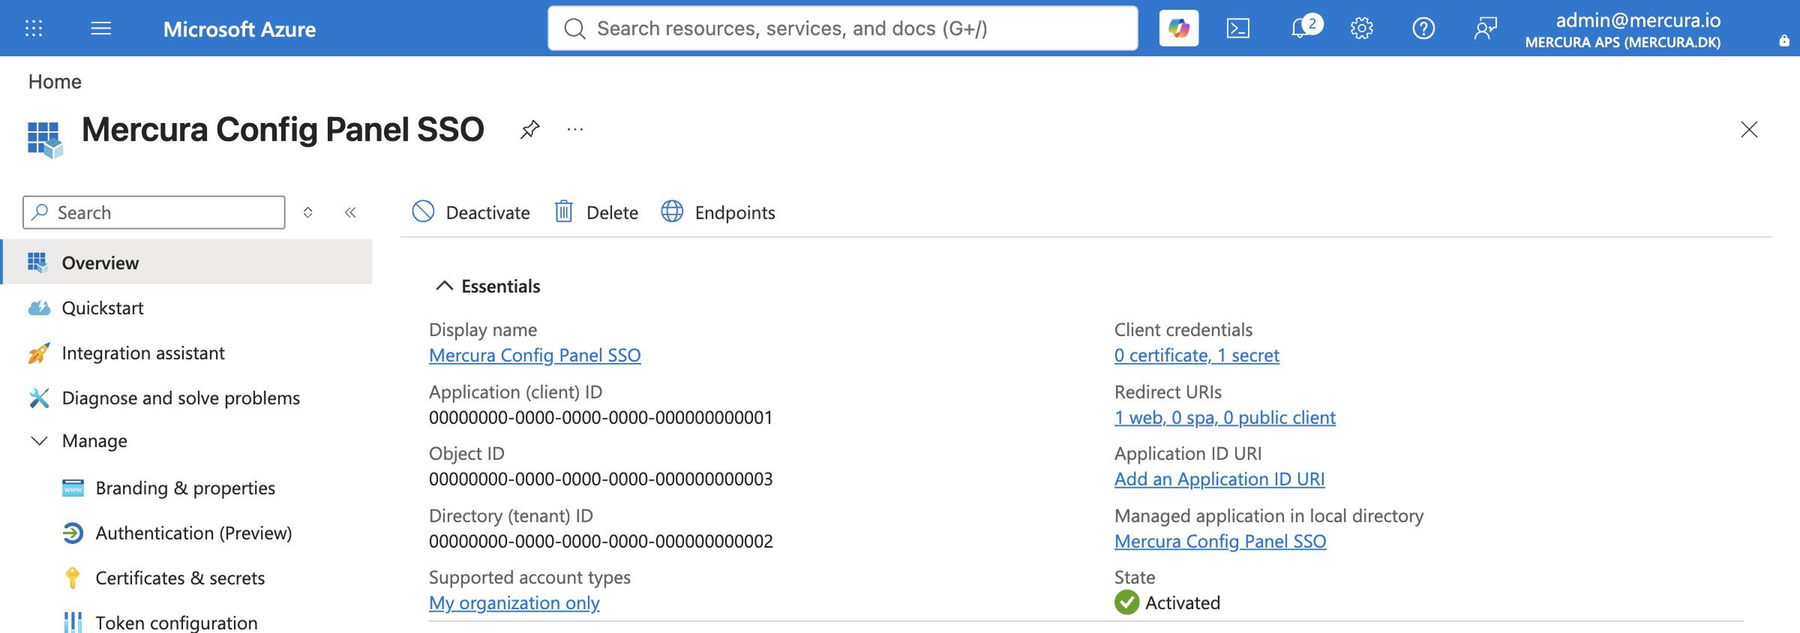Launch Copilot from the top bar
1800x633 pixels.
pyautogui.click(x=1179, y=28)
